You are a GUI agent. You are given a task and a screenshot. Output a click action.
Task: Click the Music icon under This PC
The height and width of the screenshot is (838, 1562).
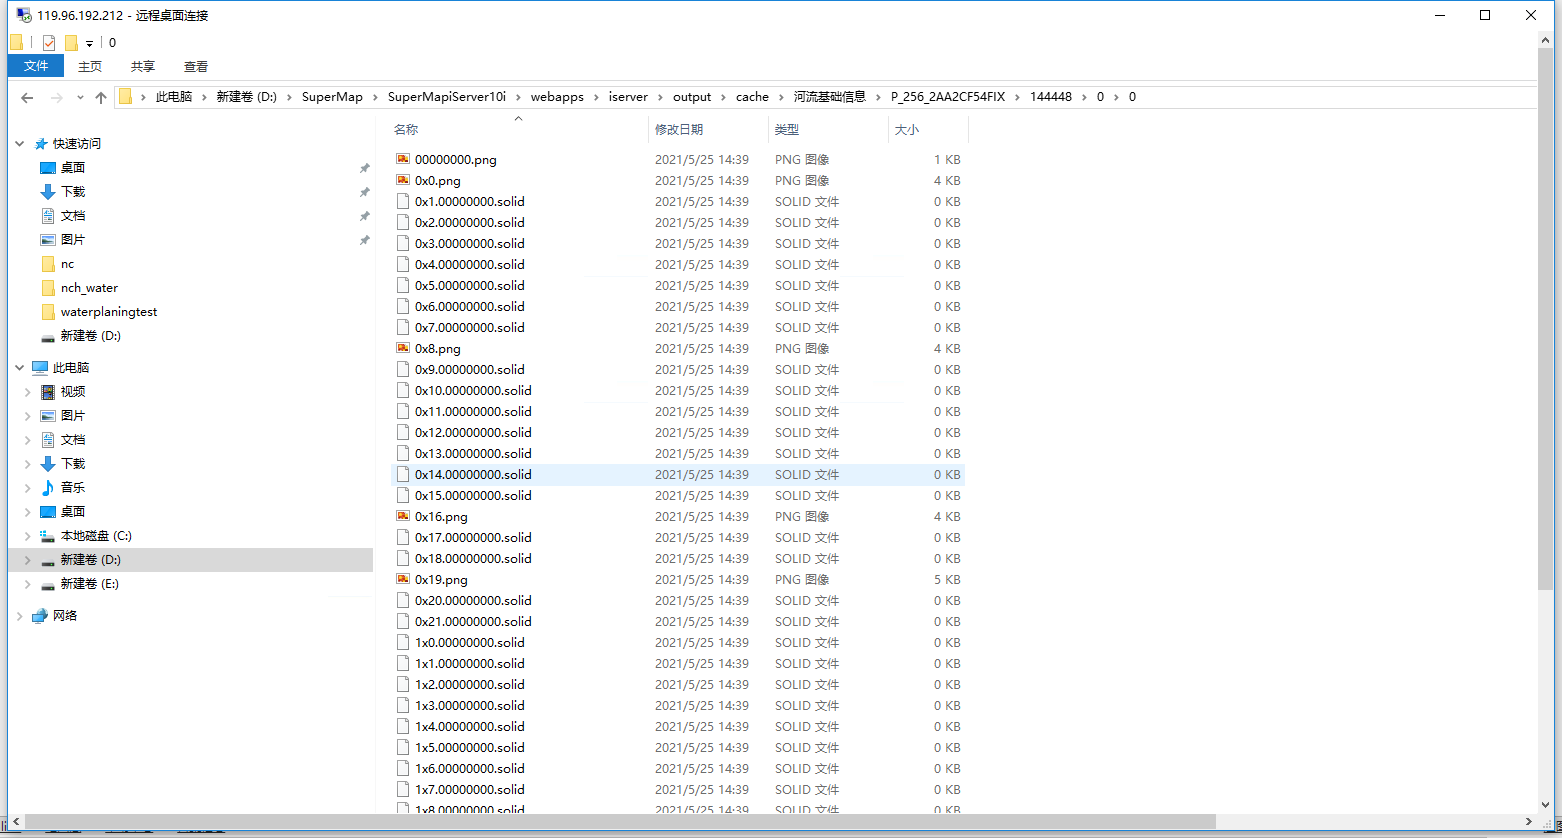pos(48,488)
